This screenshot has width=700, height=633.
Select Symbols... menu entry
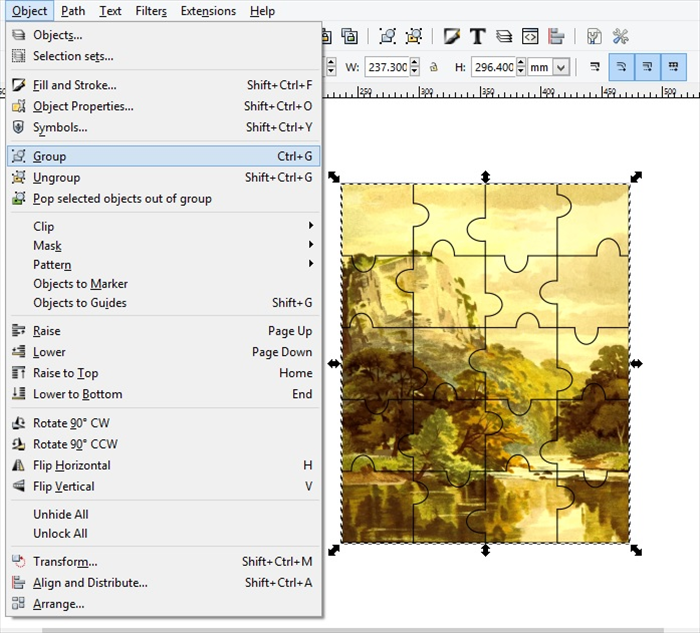pyautogui.click(x=163, y=127)
